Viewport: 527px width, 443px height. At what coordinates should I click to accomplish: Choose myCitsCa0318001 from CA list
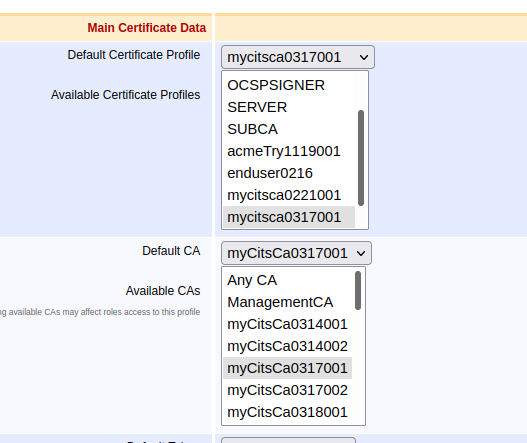[288, 412]
